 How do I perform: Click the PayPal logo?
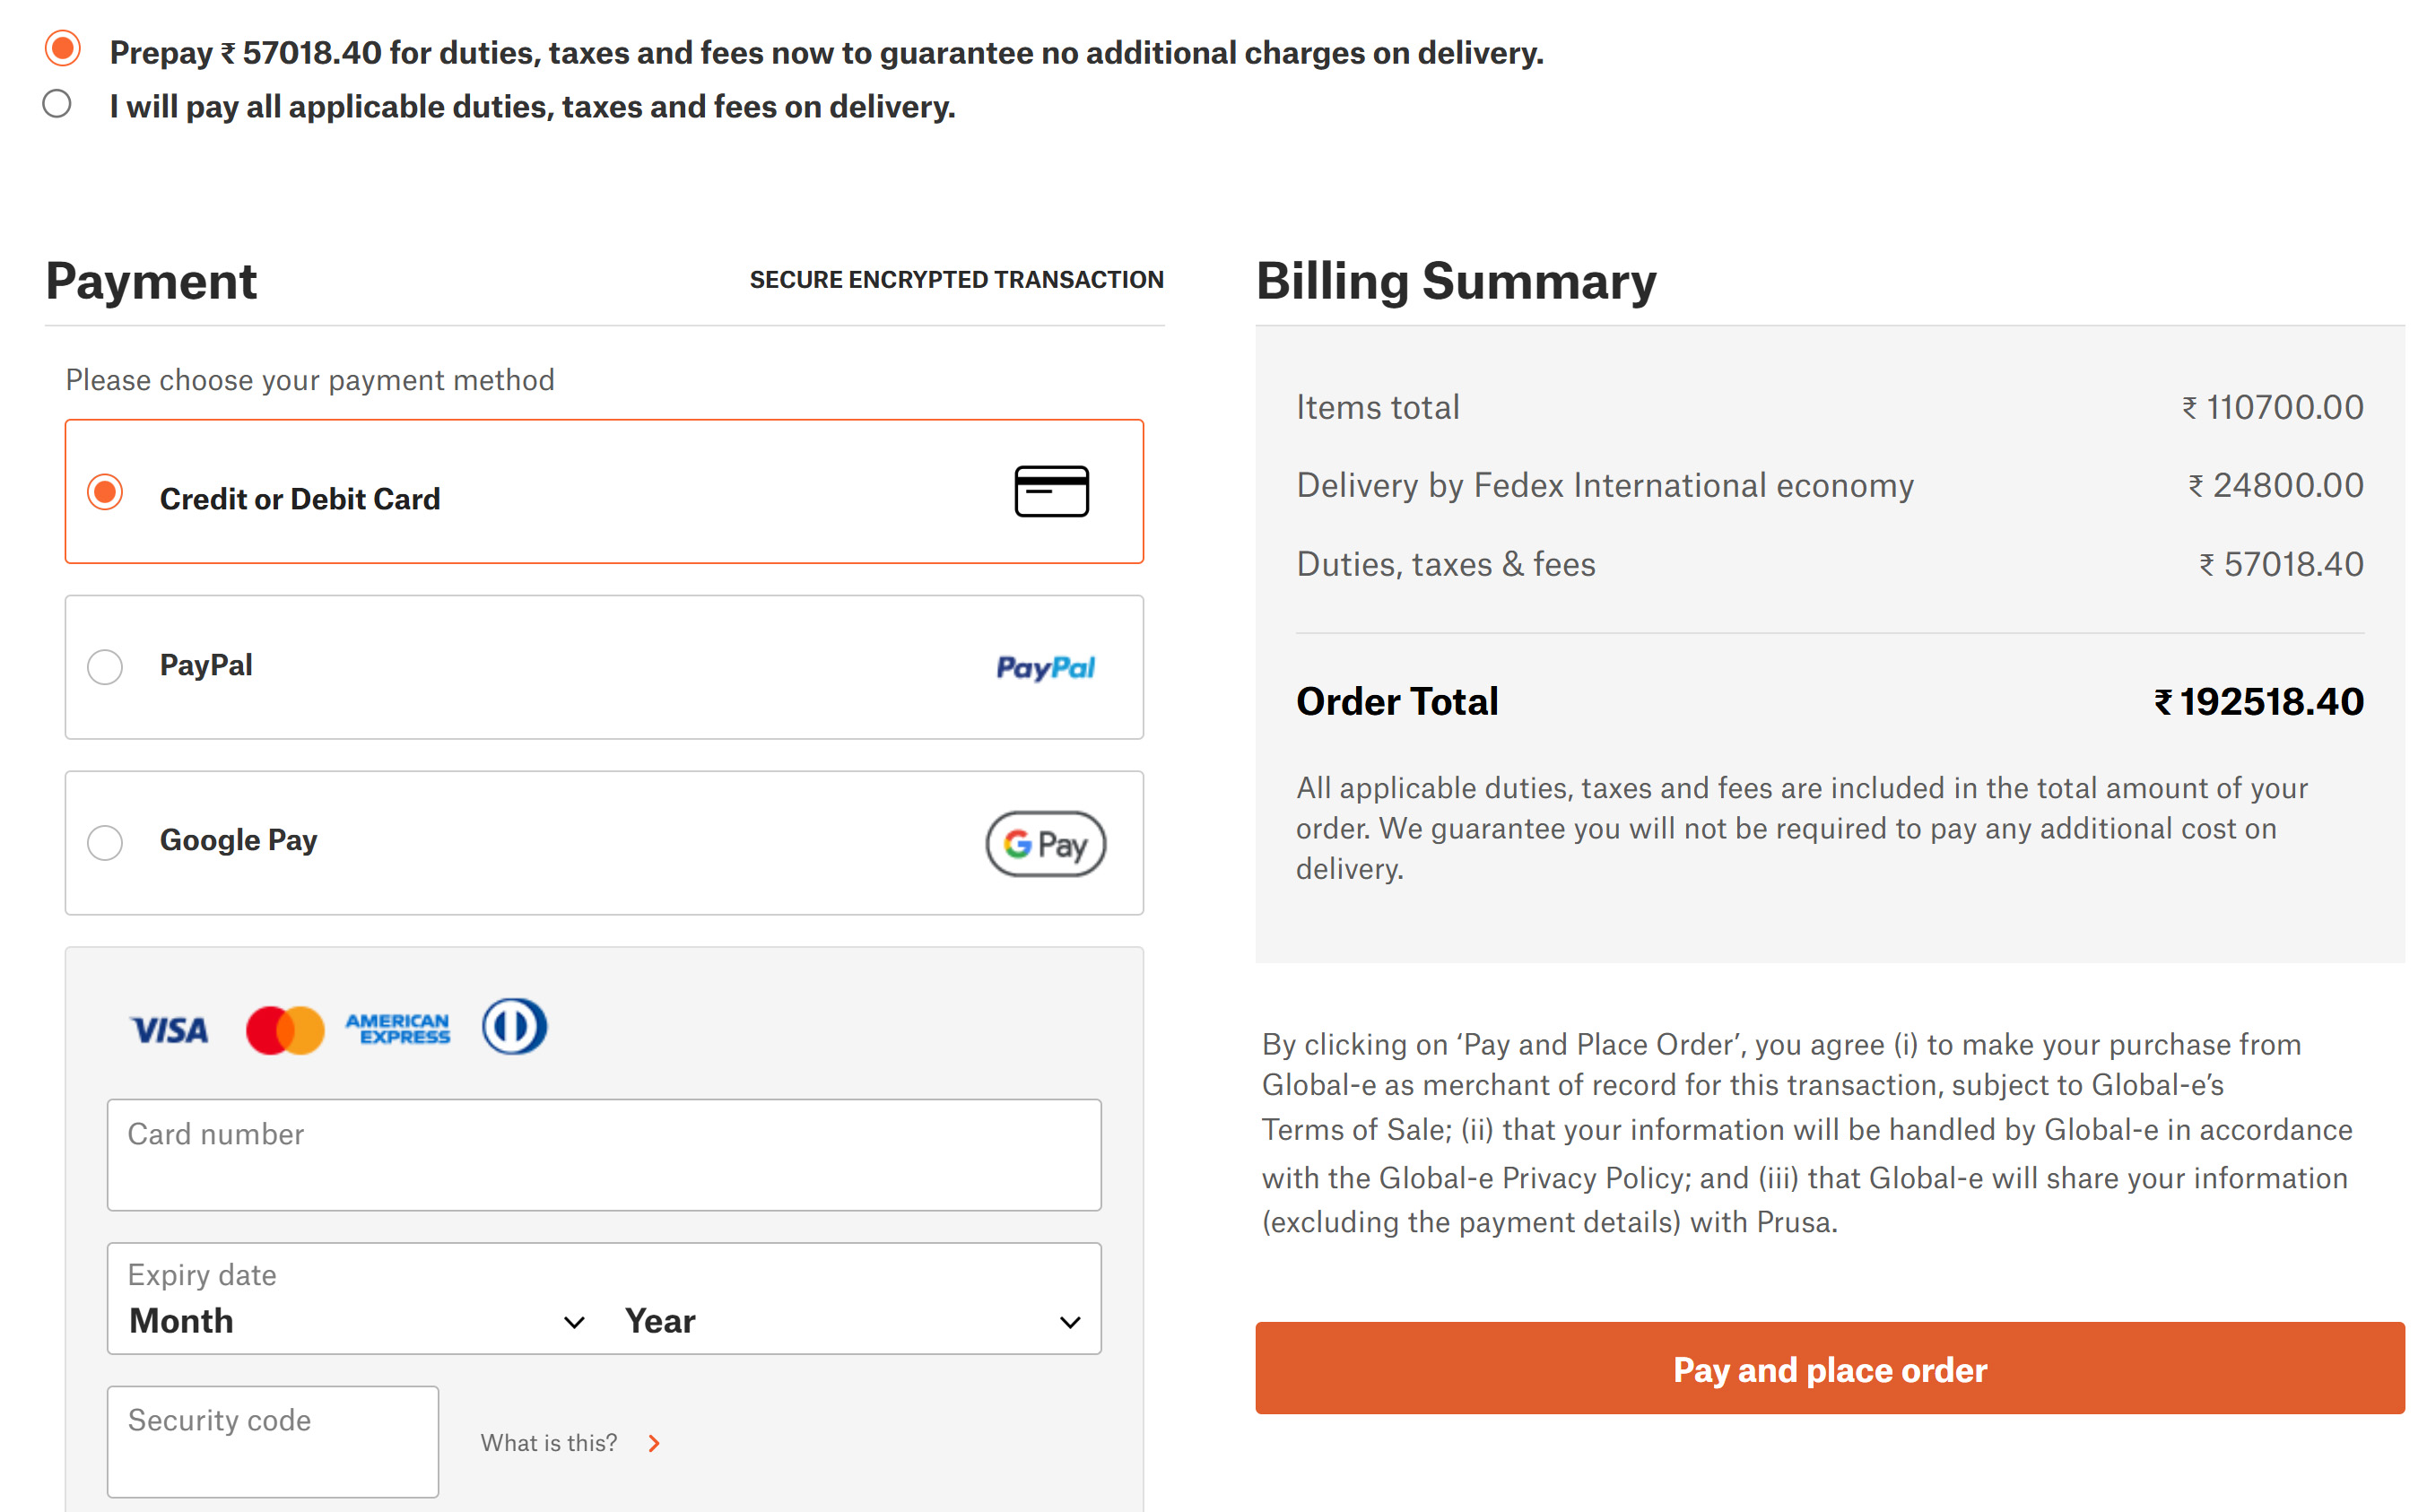tap(1045, 667)
